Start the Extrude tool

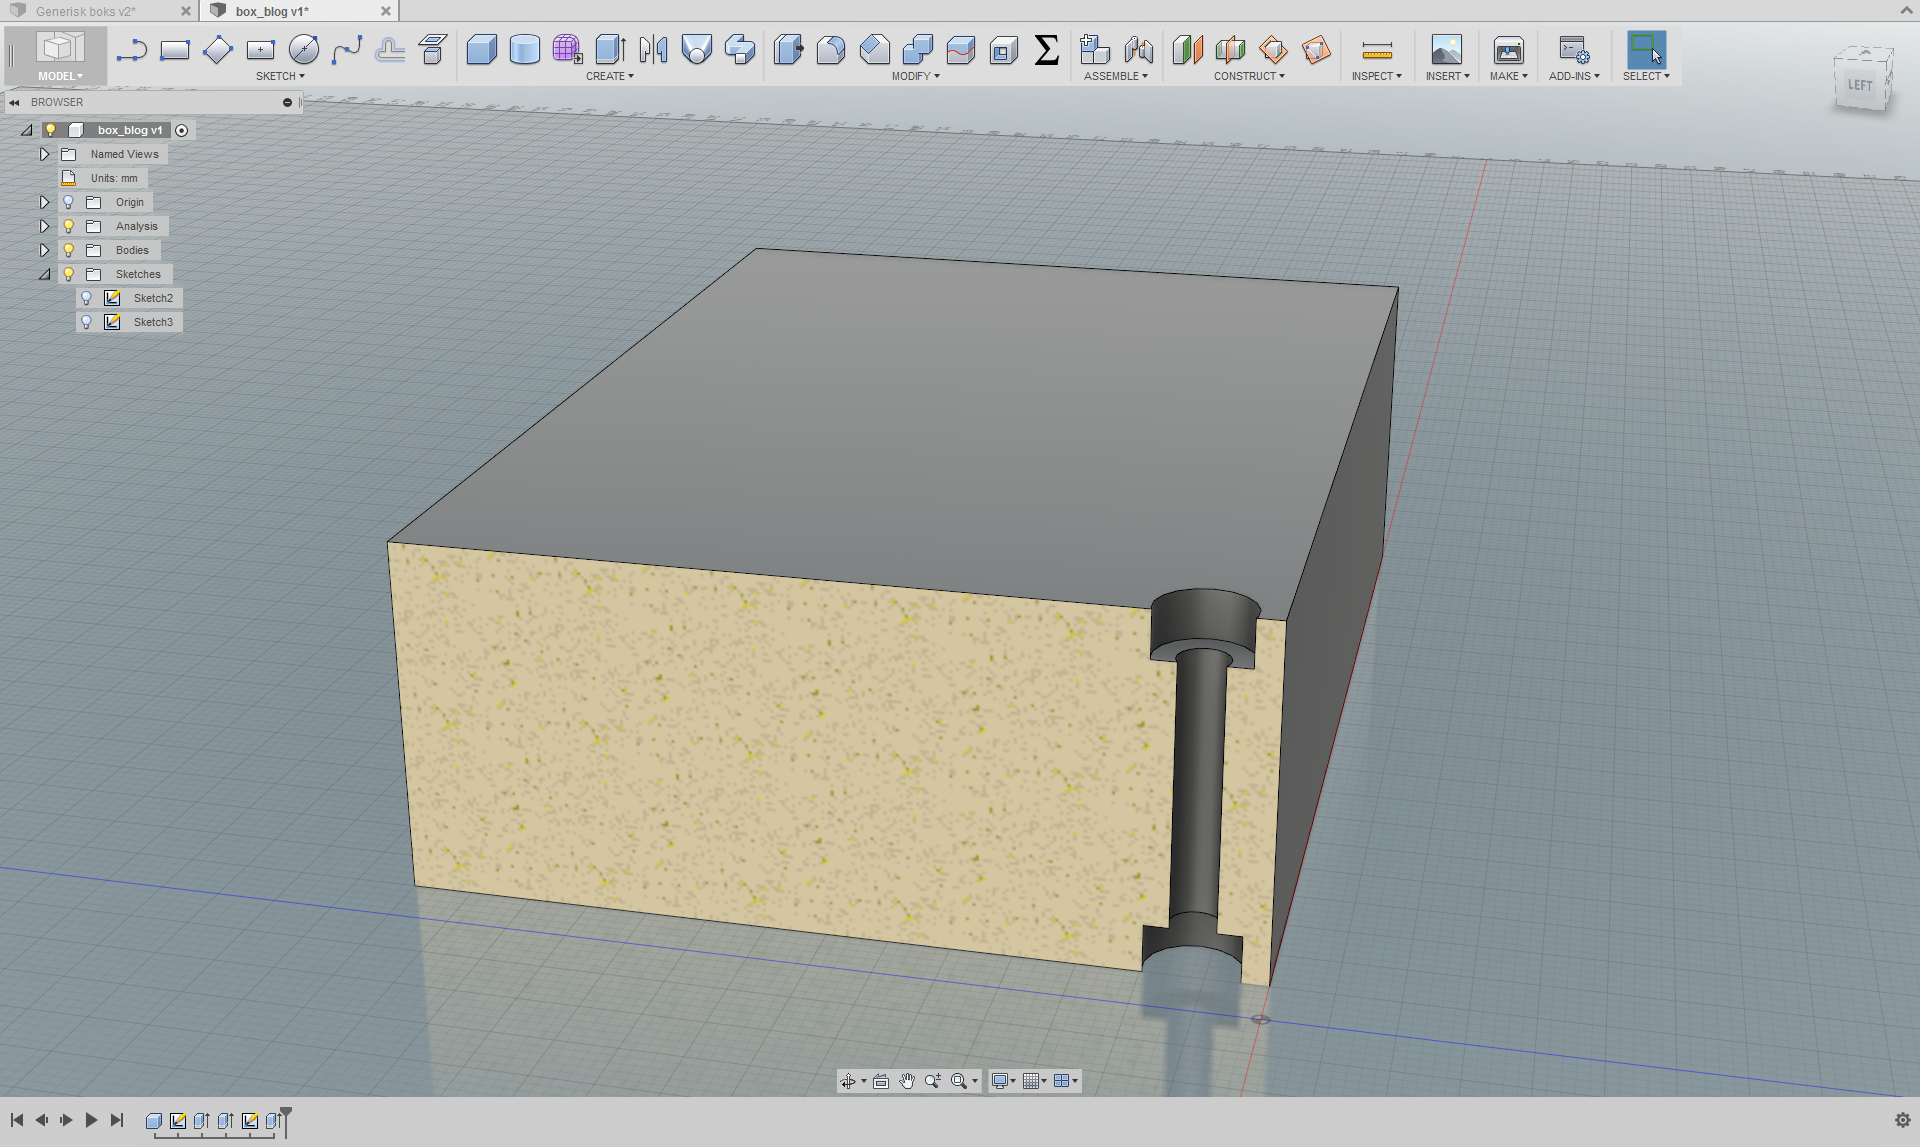point(611,49)
